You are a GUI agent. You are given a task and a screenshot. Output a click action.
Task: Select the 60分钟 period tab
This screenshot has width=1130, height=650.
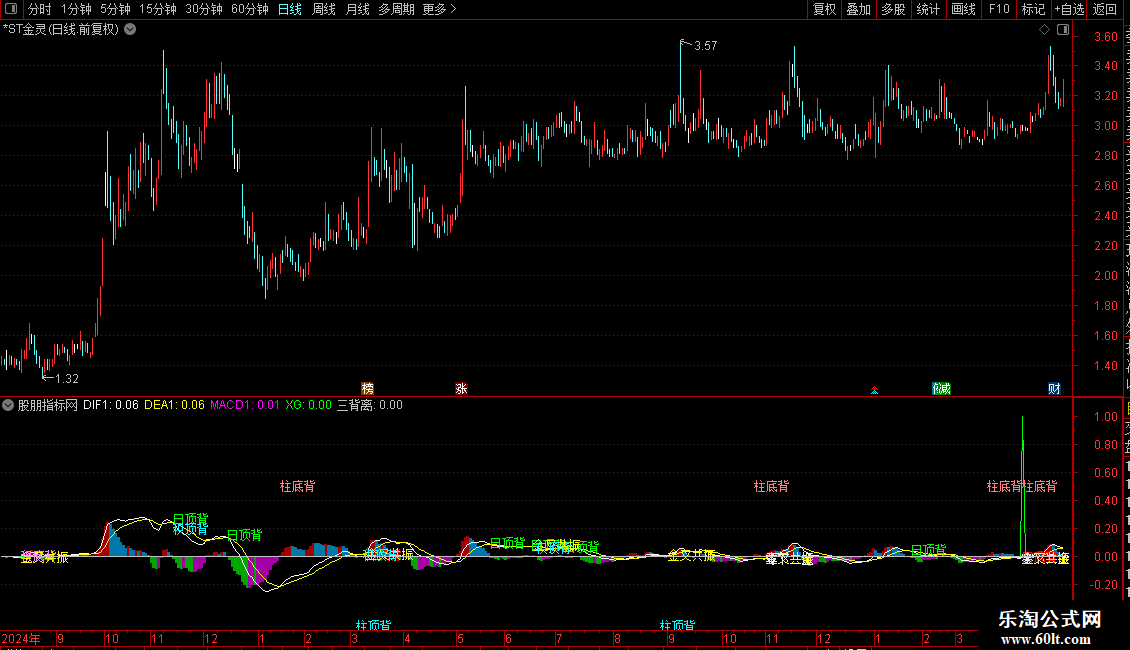(250, 9)
